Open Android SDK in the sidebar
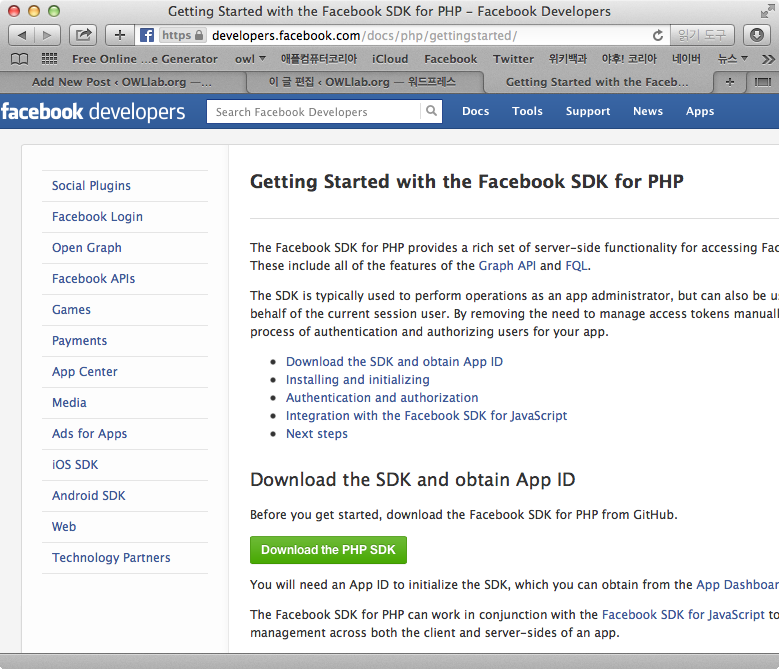This screenshot has width=779, height=669. pyautogui.click(x=89, y=495)
